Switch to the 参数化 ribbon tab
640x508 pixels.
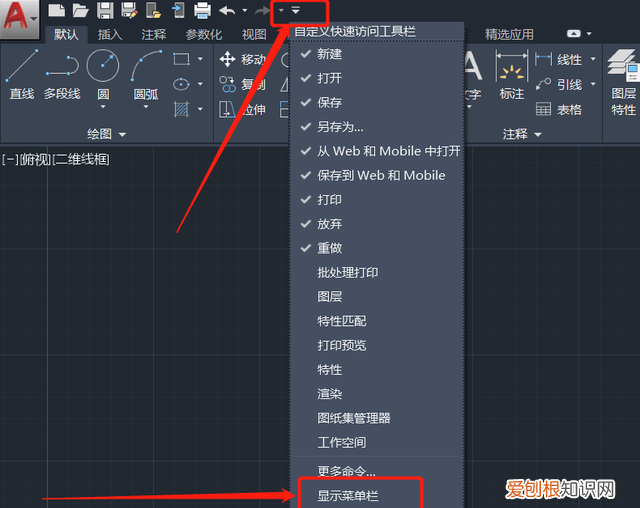tap(204, 34)
